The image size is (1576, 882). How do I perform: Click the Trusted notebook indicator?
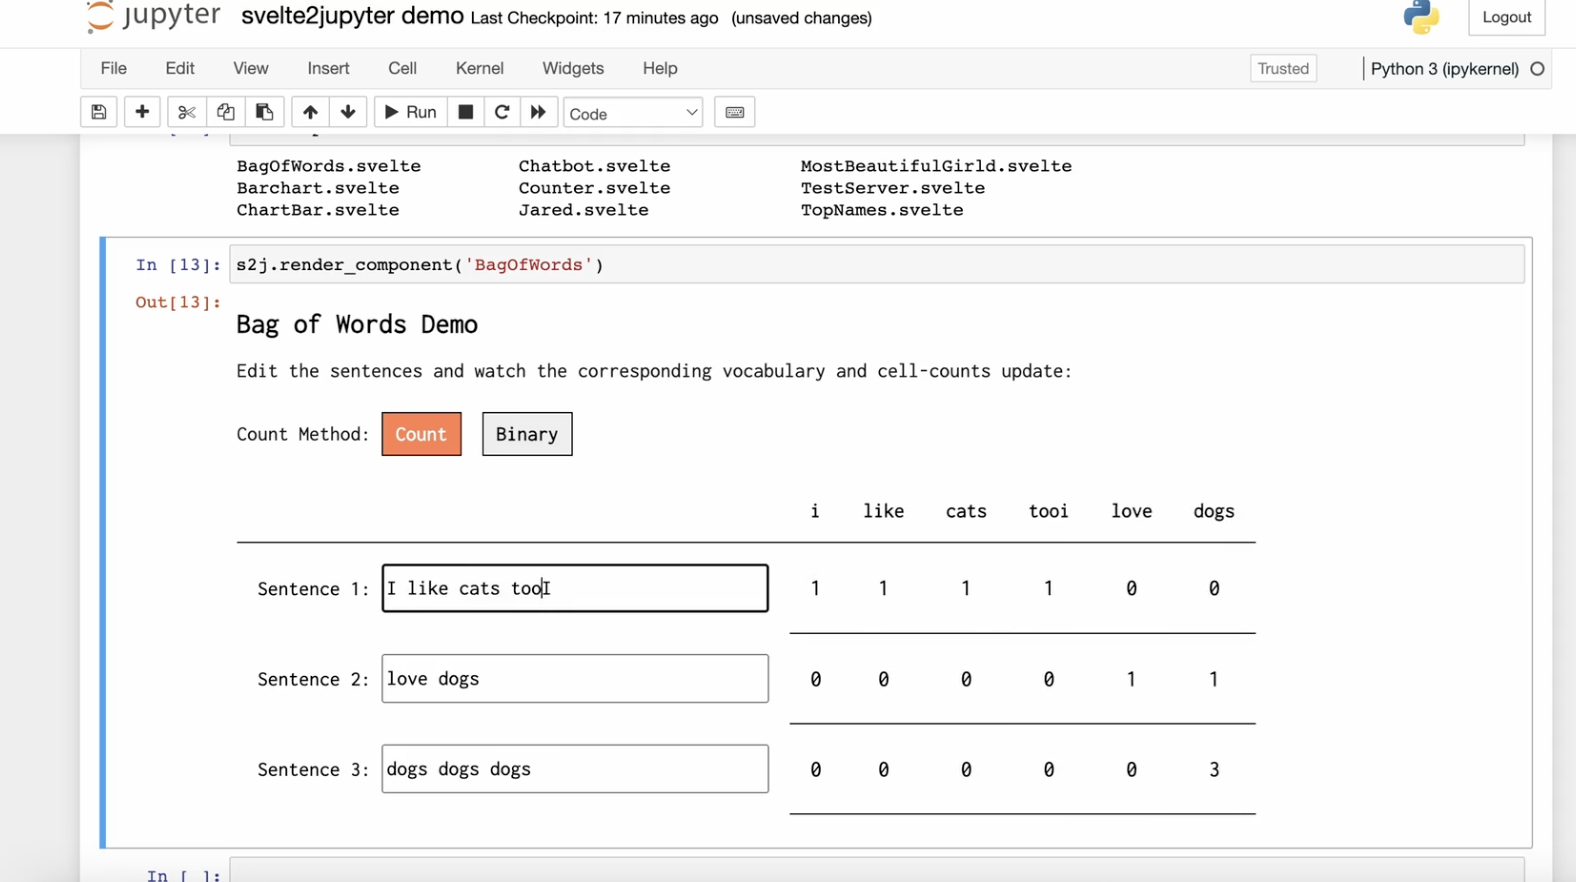1283,68
